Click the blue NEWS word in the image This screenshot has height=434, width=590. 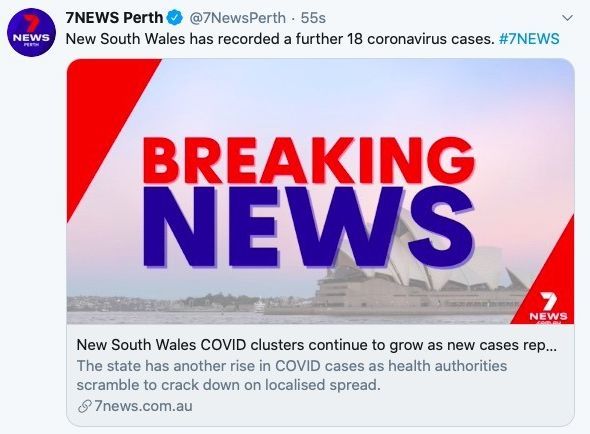308,227
